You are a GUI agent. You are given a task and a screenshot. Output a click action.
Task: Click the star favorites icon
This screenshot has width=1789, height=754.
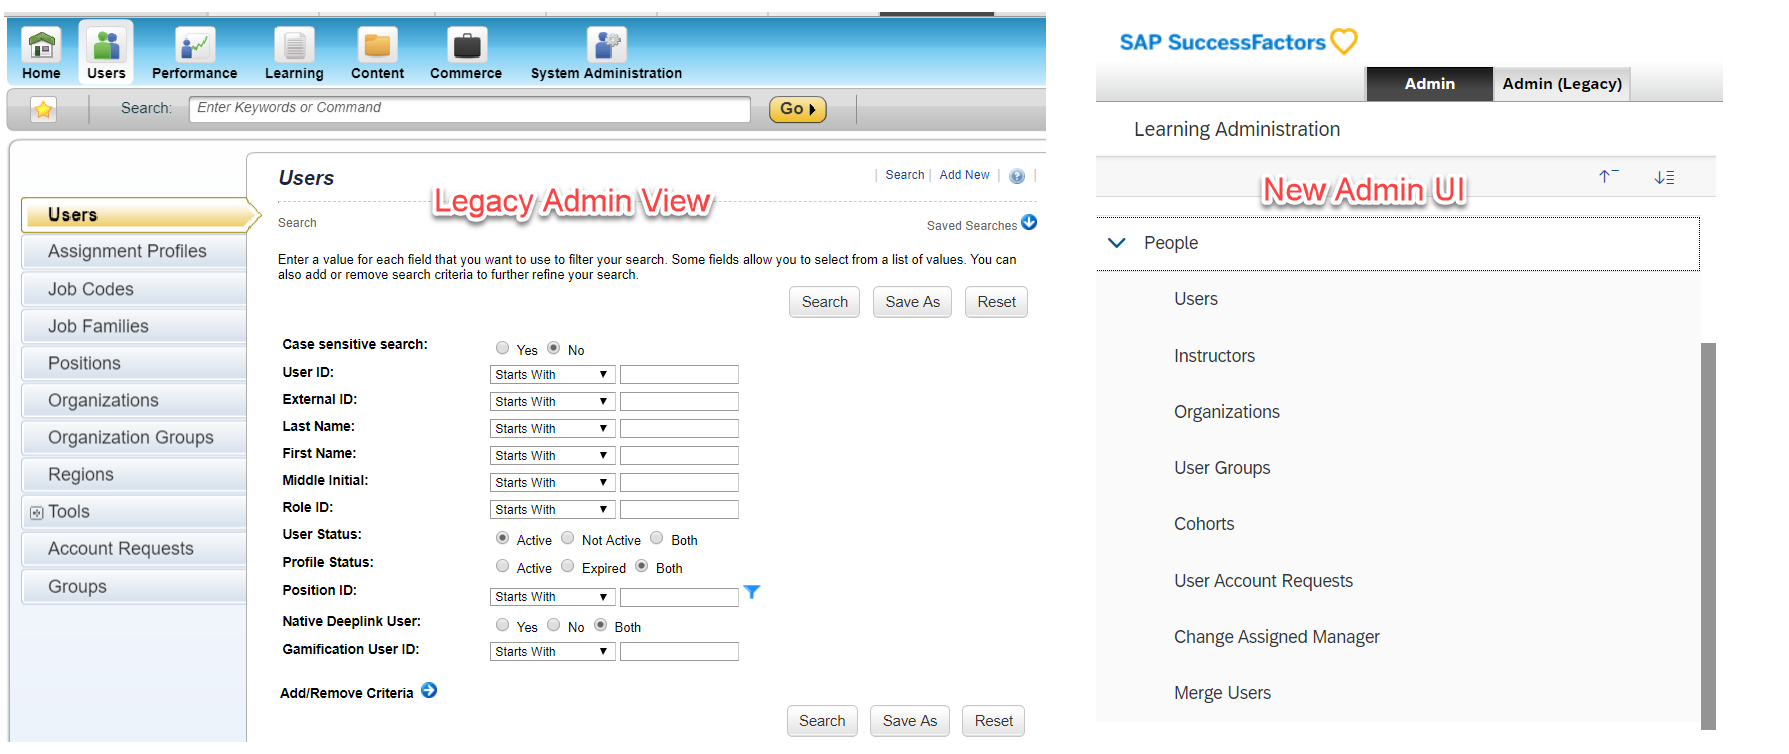[43, 109]
